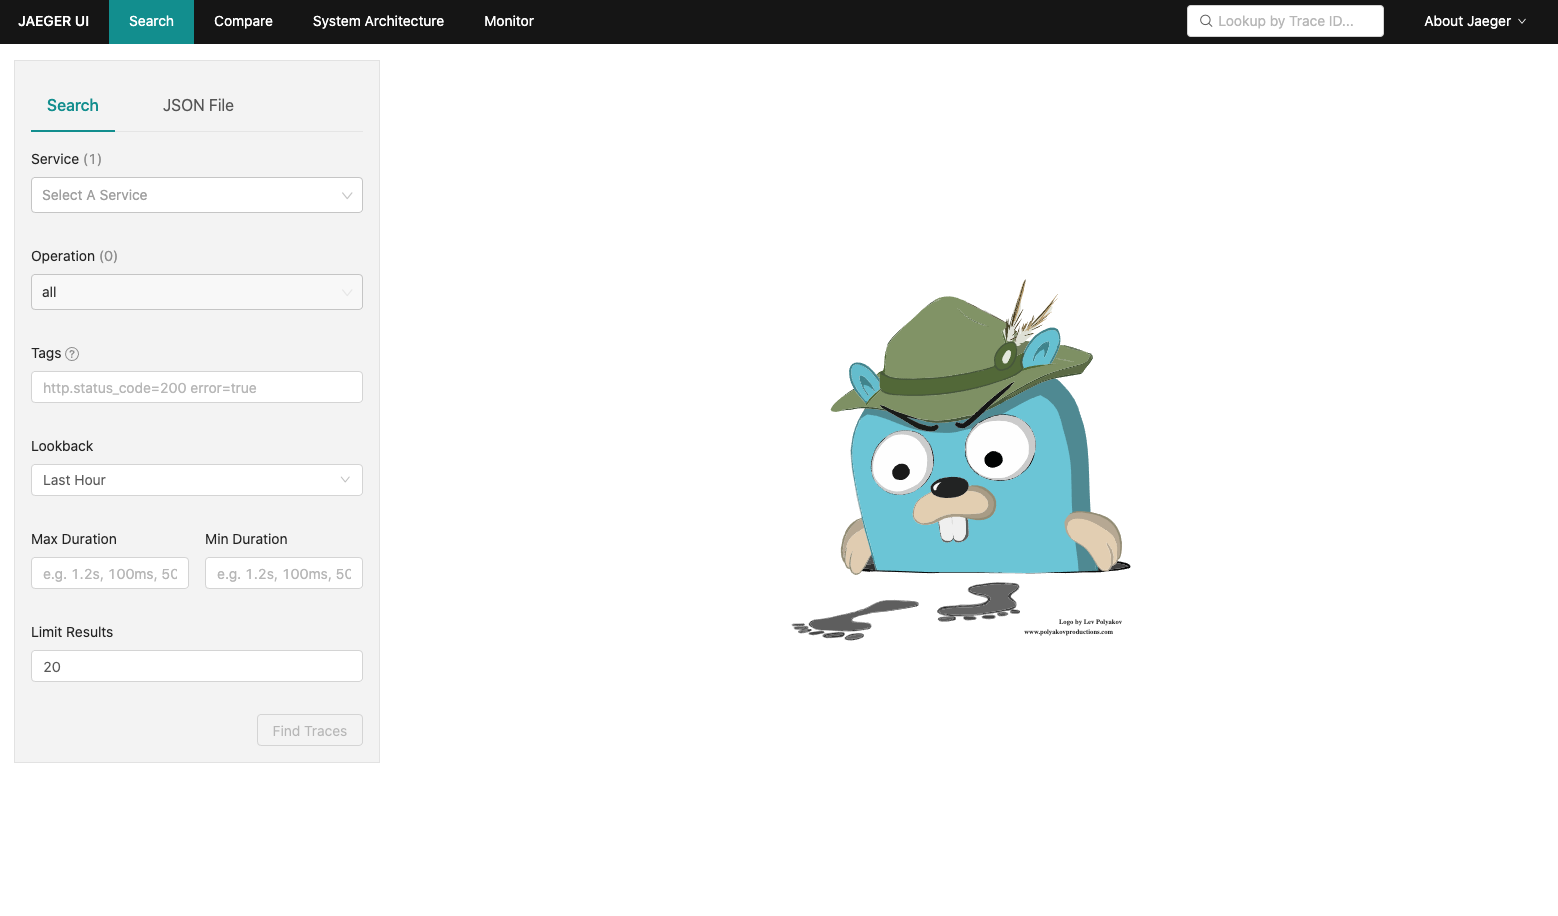Open the About Jaeger menu
This screenshot has width=1558, height=916.
1467,20
